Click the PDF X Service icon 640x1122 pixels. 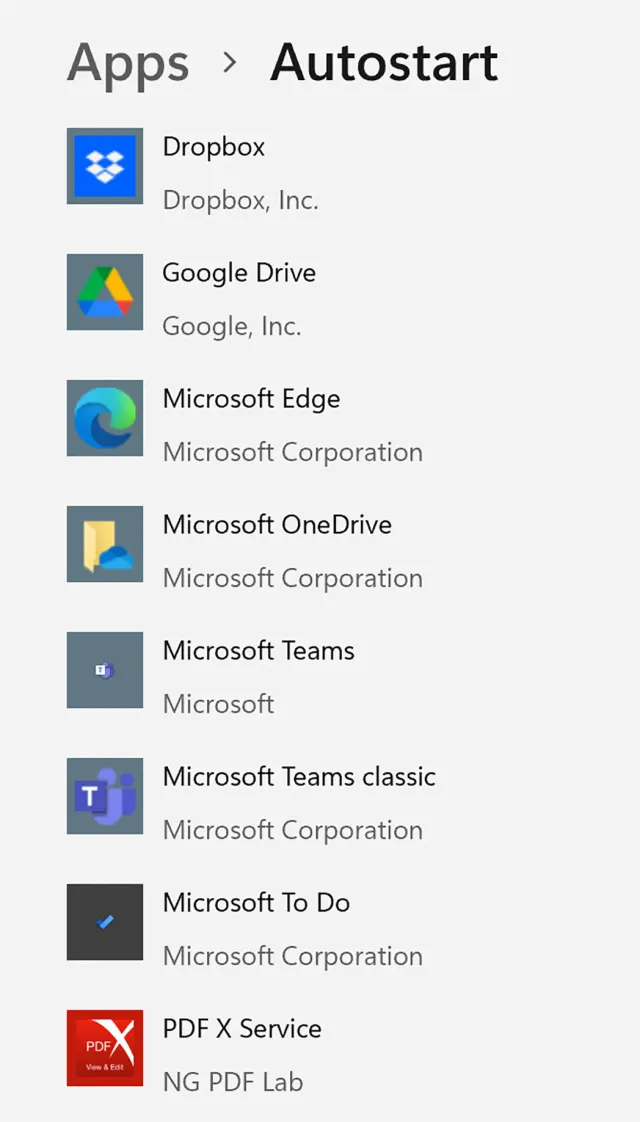(105, 1048)
